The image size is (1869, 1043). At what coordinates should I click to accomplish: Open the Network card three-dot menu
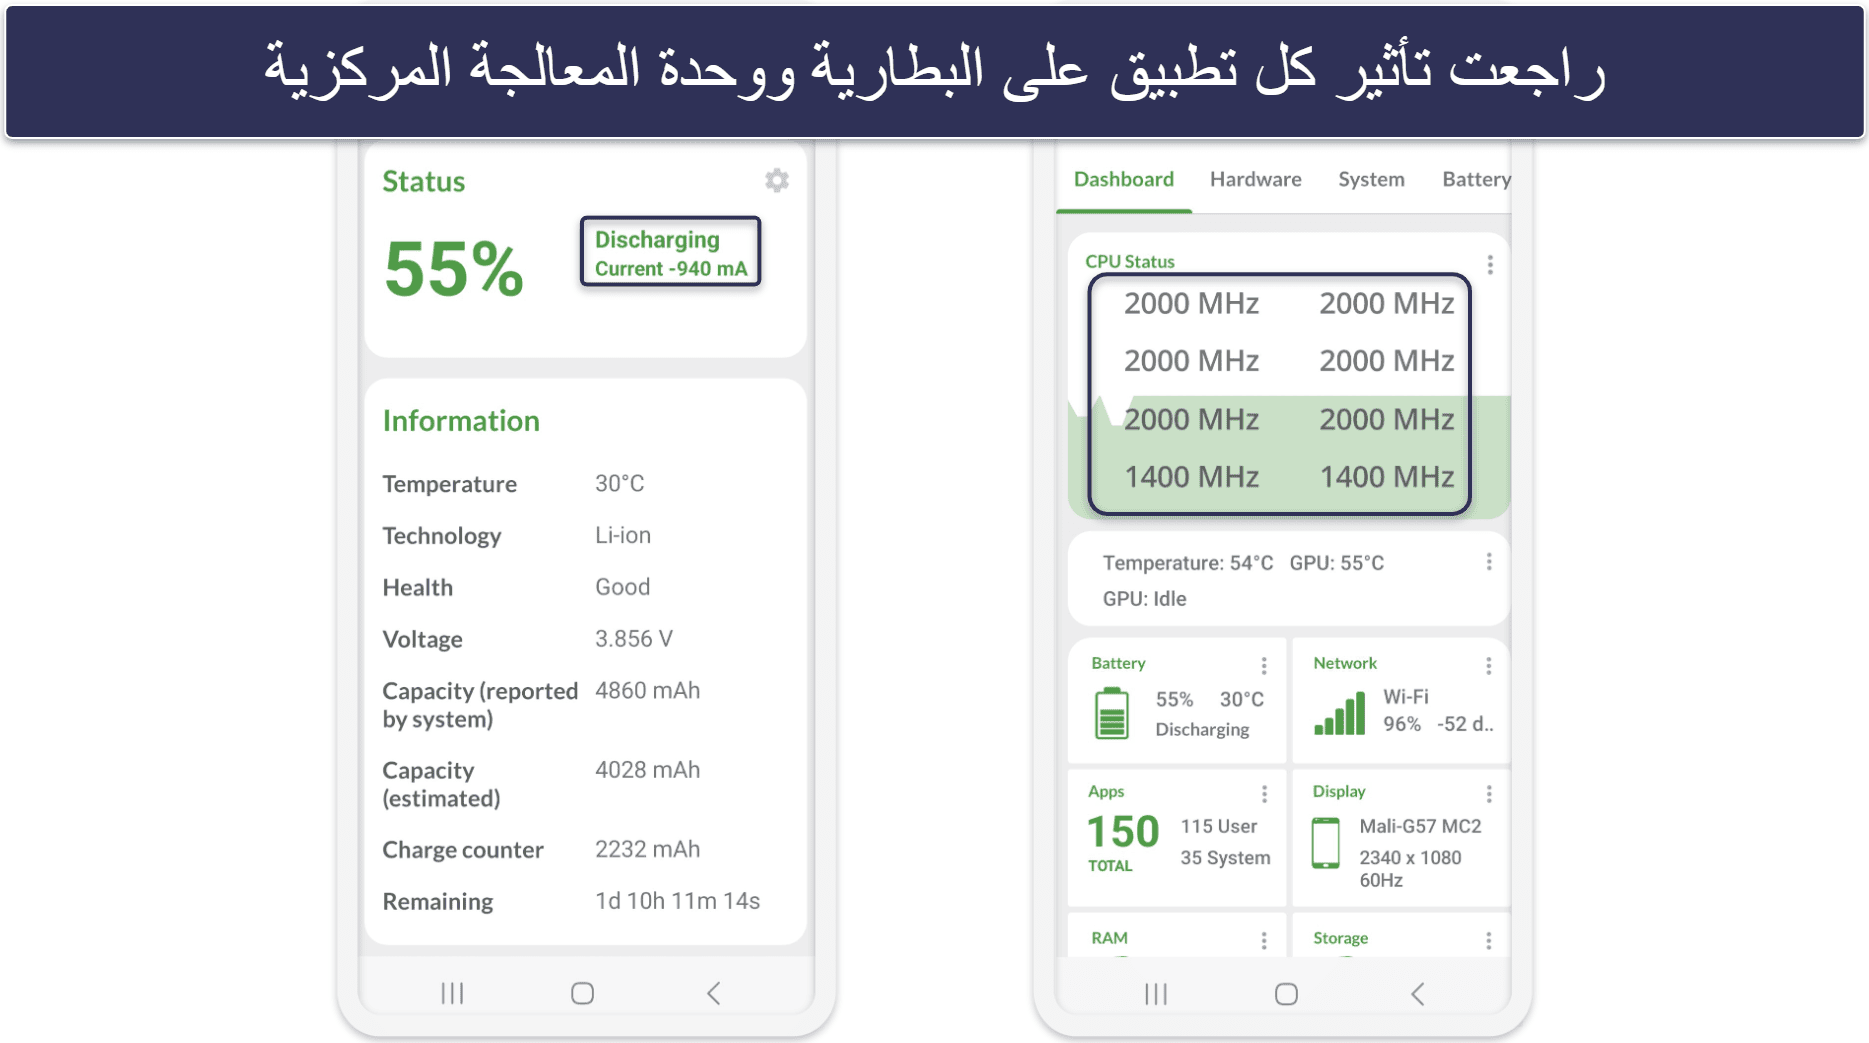pyautogui.click(x=1489, y=666)
